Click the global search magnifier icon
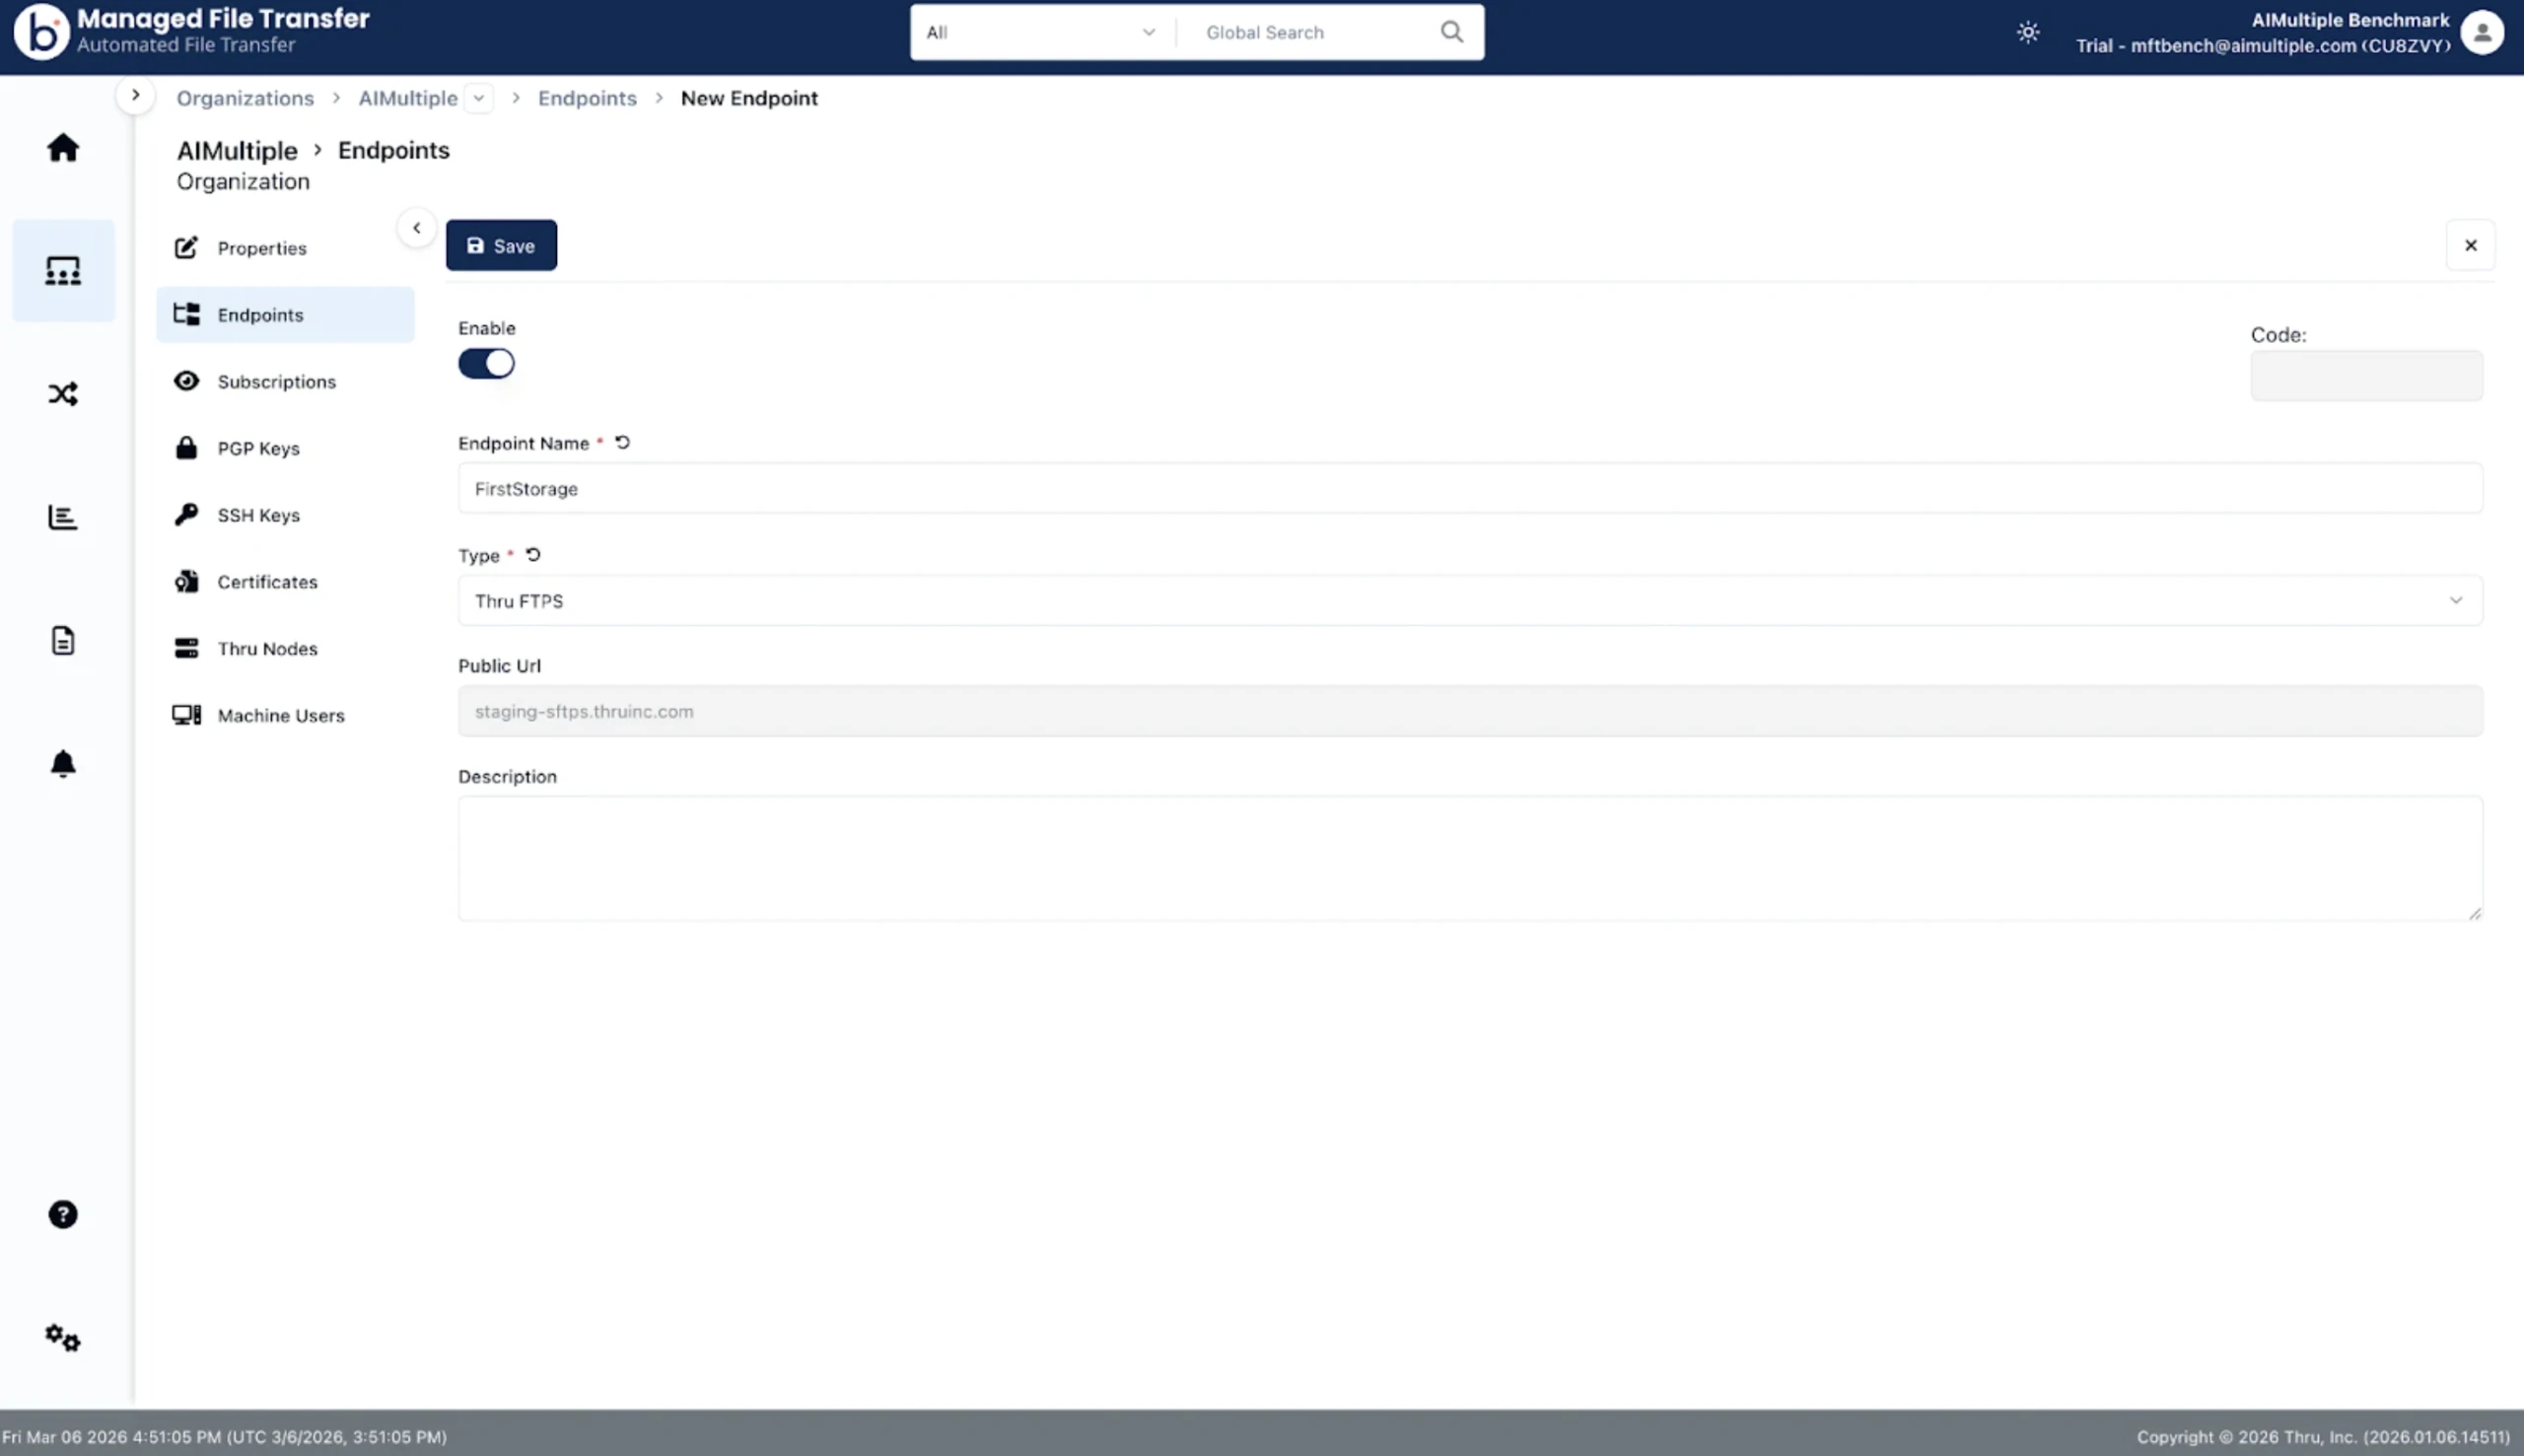 1452,32
